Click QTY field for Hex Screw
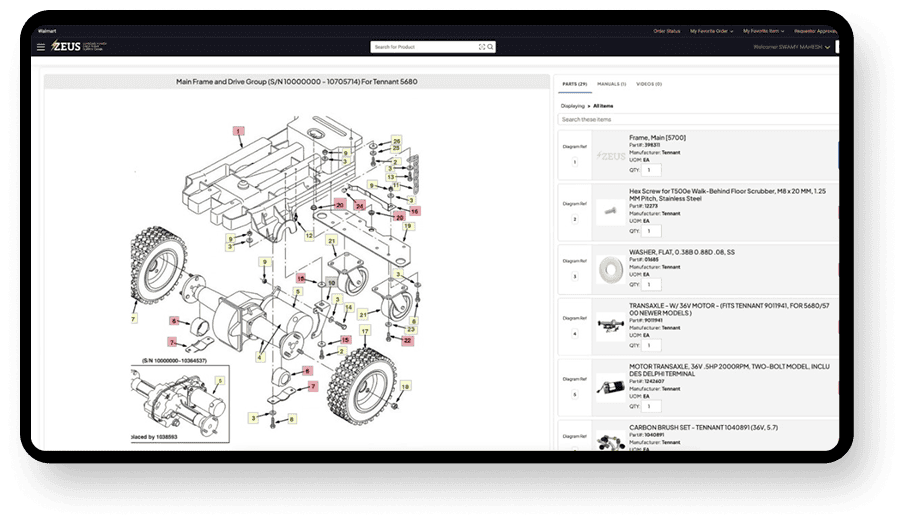The height and width of the screenshot is (524, 904). pyautogui.click(x=651, y=231)
